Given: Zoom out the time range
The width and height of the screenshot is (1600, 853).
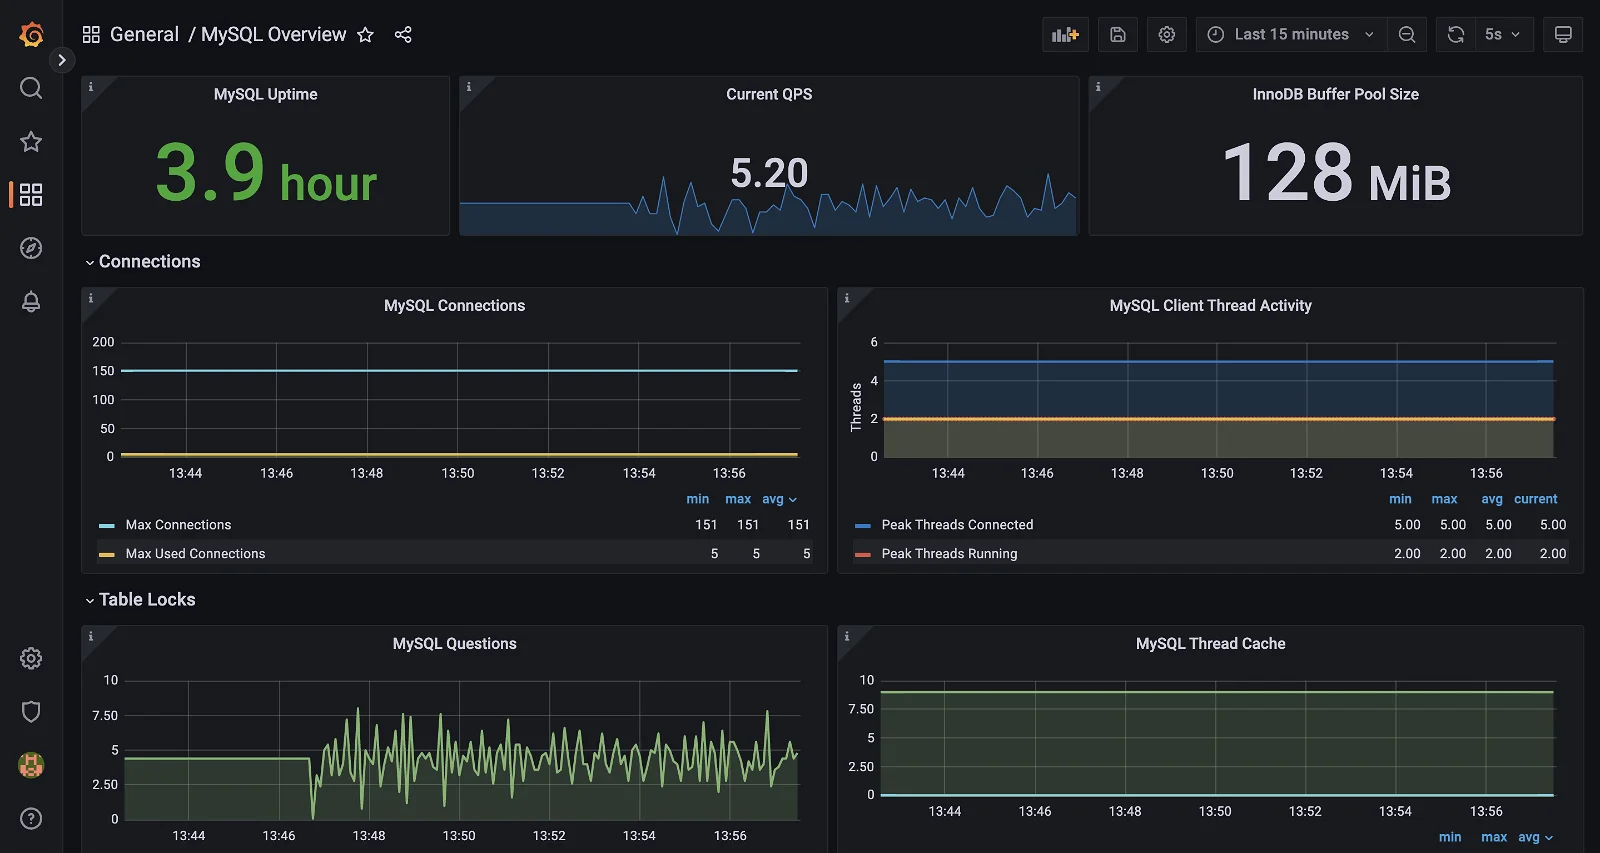Looking at the screenshot, I should coord(1407,35).
